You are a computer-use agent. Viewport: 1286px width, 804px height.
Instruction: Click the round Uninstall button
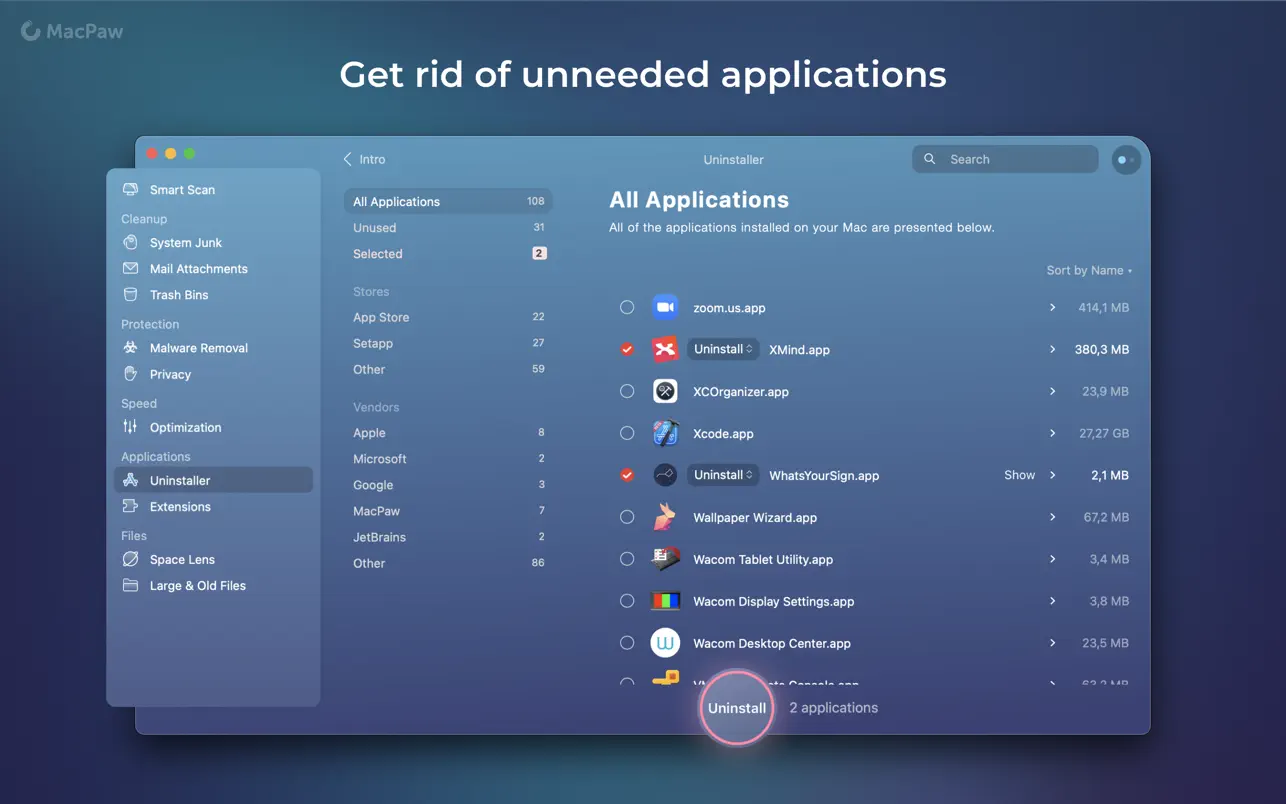pyautogui.click(x=737, y=707)
